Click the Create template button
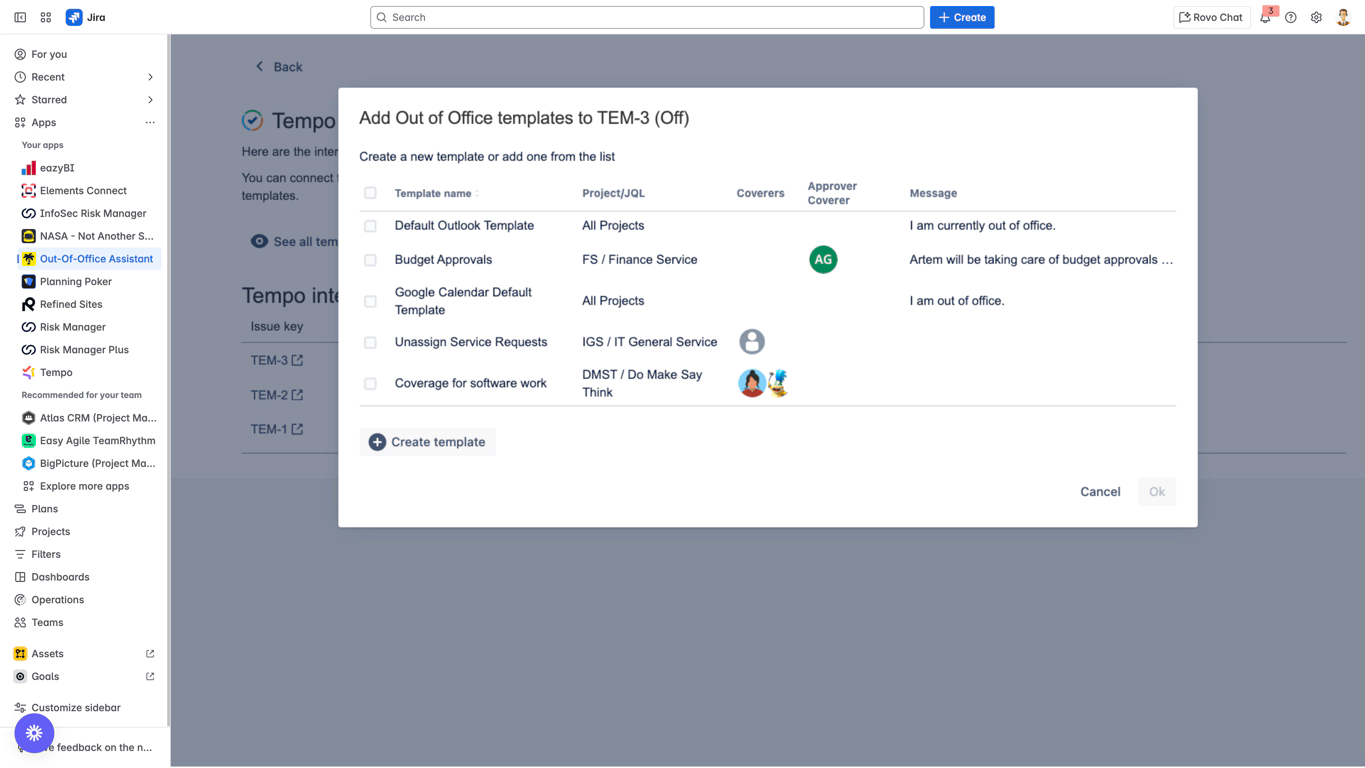The width and height of the screenshot is (1365, 768). coord(427,442)
